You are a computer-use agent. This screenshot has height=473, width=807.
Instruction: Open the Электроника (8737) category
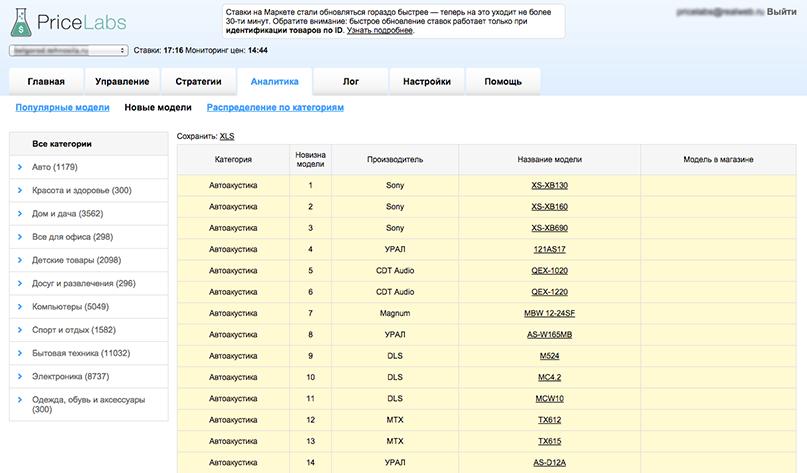click(71, 376)
